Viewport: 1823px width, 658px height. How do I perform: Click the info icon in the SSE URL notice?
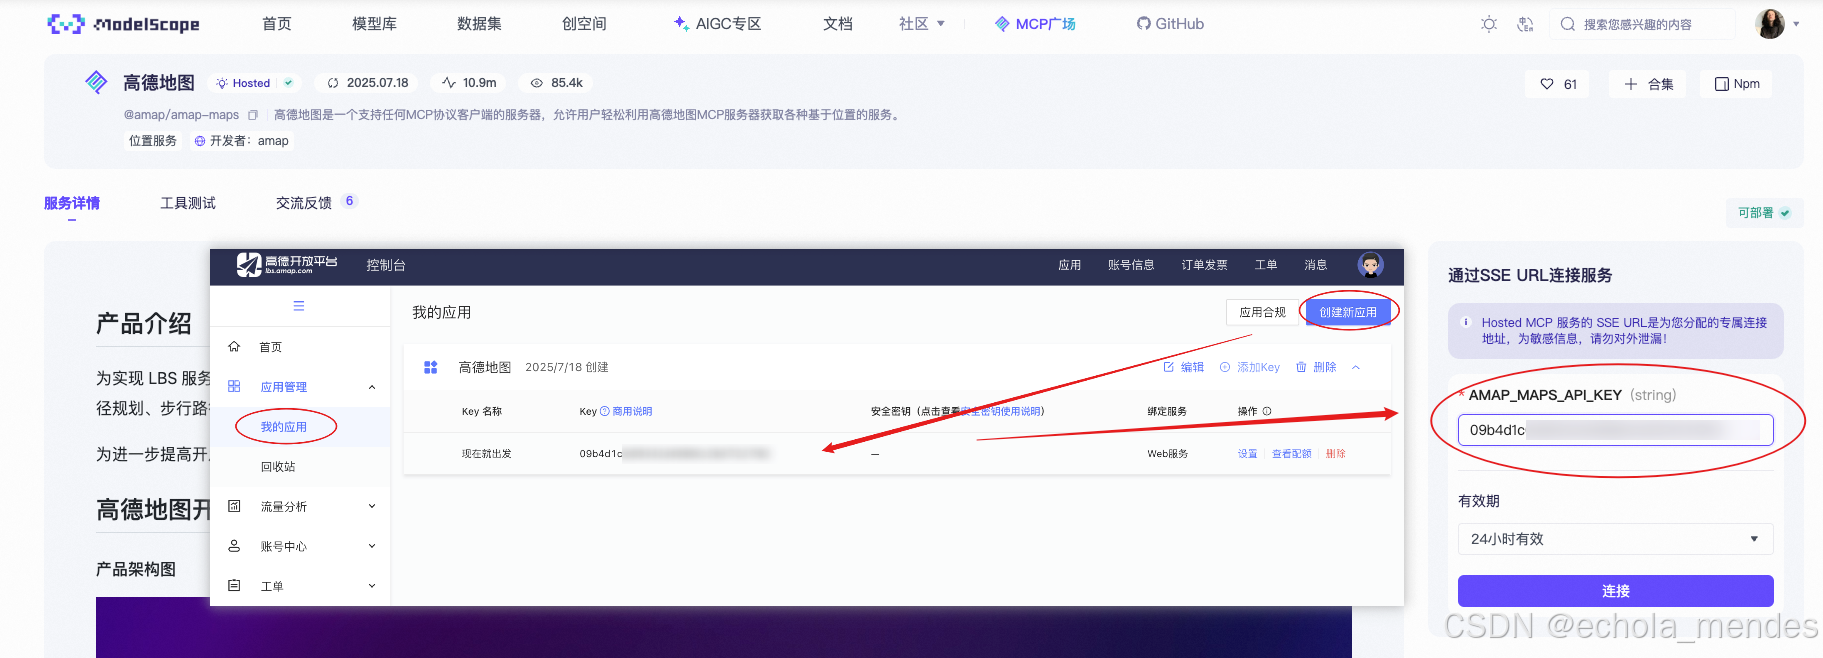pos(1466,322)
